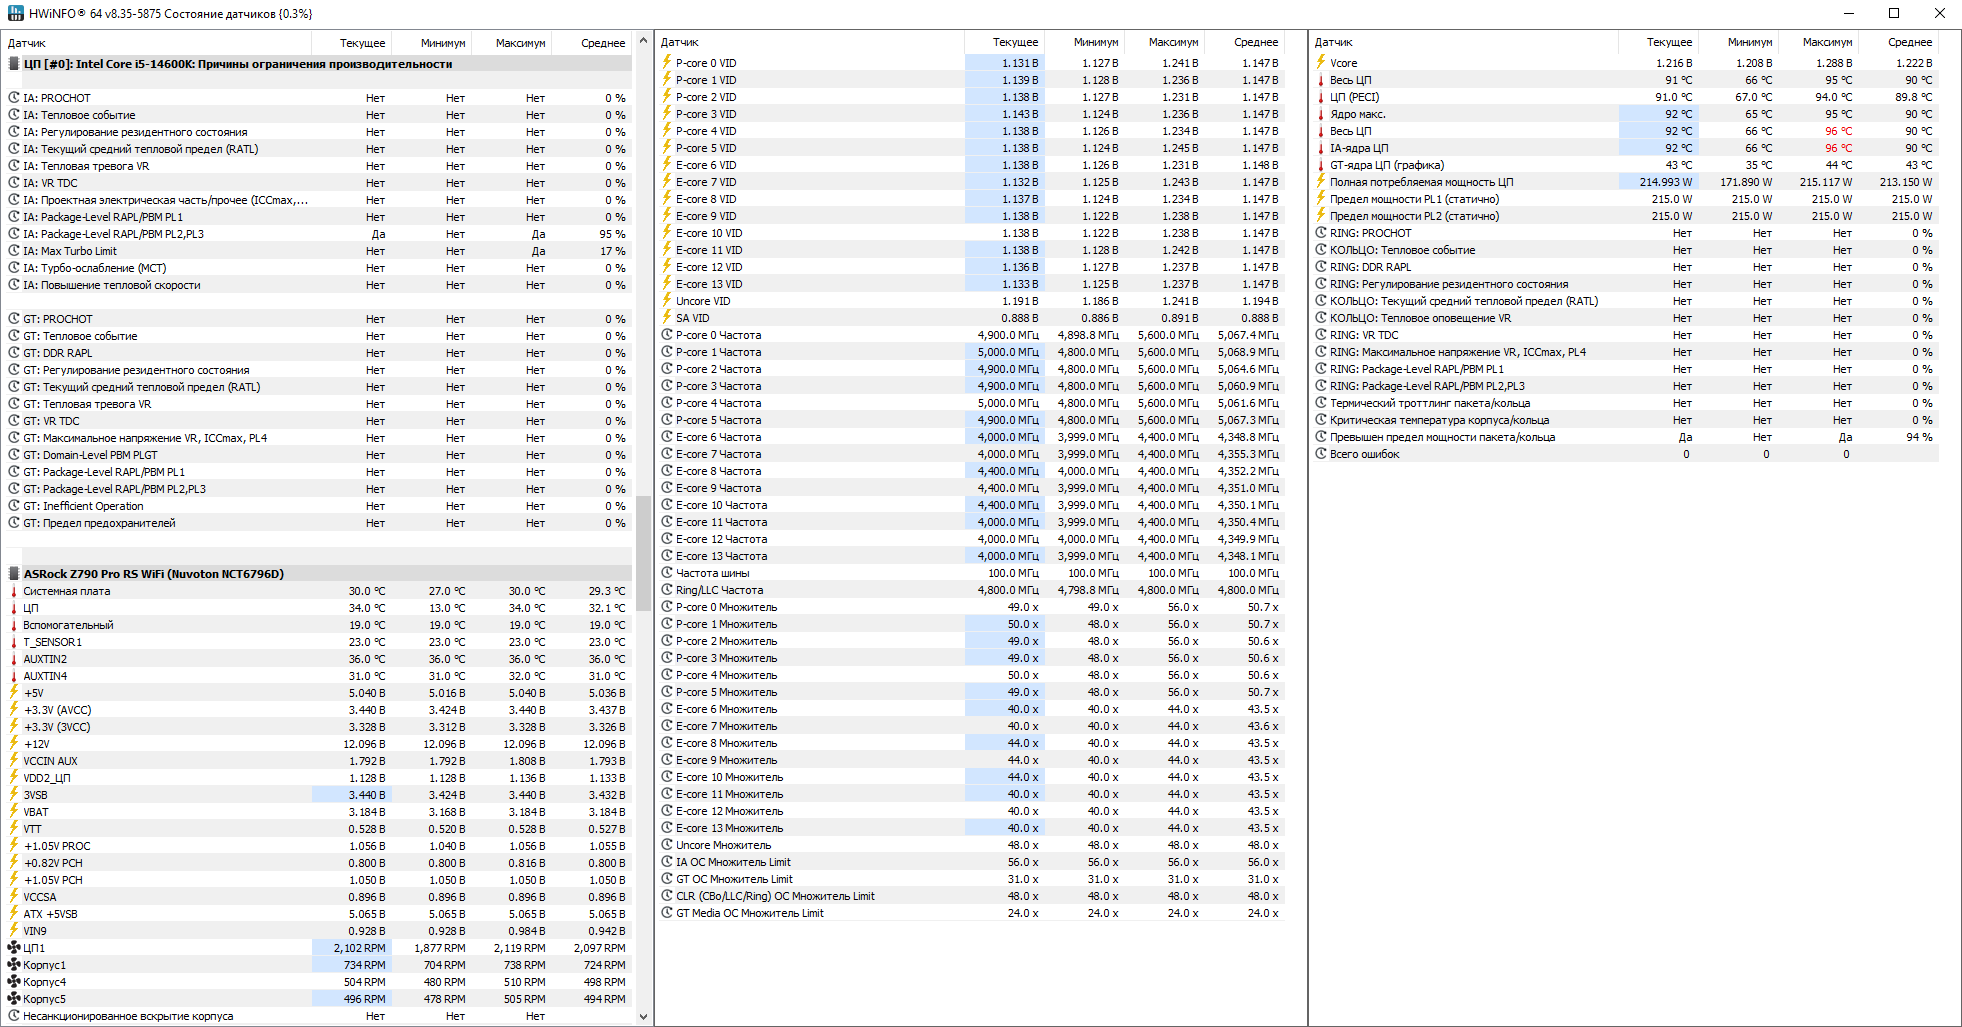Viewport: 1962px width, 1027px height.
Task: Click the RING: DDR RAPL row label
Action: click(1371, 267)
